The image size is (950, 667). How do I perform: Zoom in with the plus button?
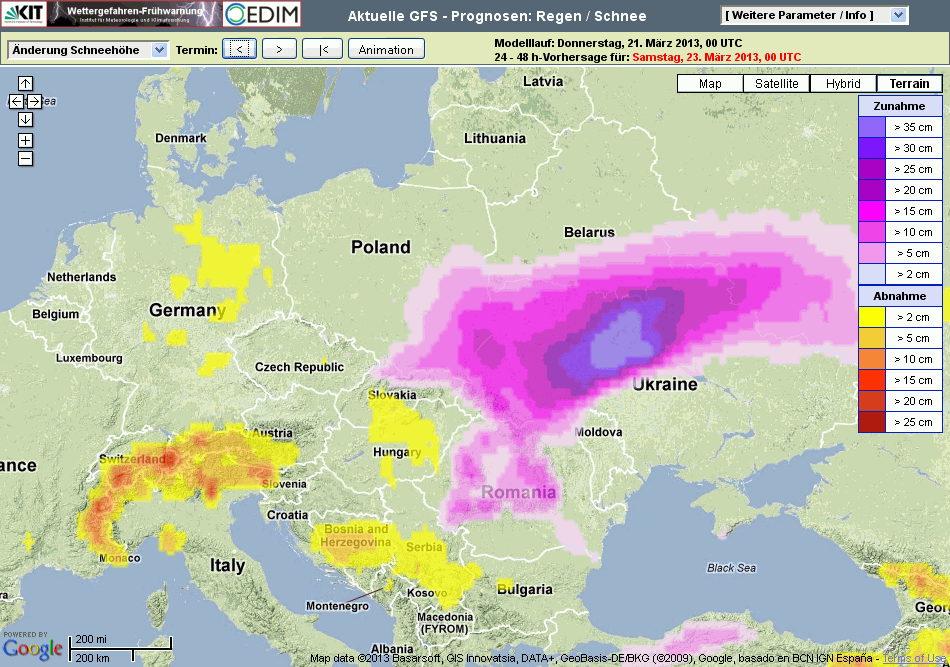point(26,141)
